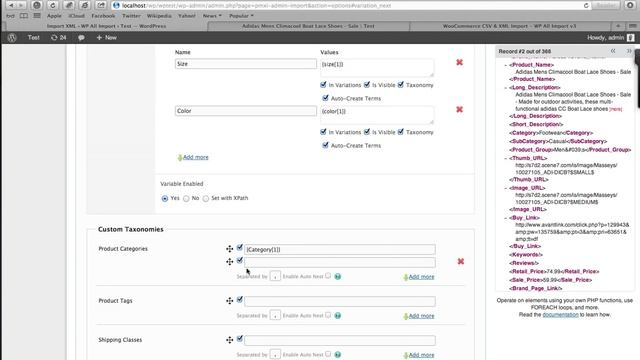Collapse the Thumb_URL XML node
The height and width of the screenshot is (360, 640).
pyautogui.click(x=506, y=158)
